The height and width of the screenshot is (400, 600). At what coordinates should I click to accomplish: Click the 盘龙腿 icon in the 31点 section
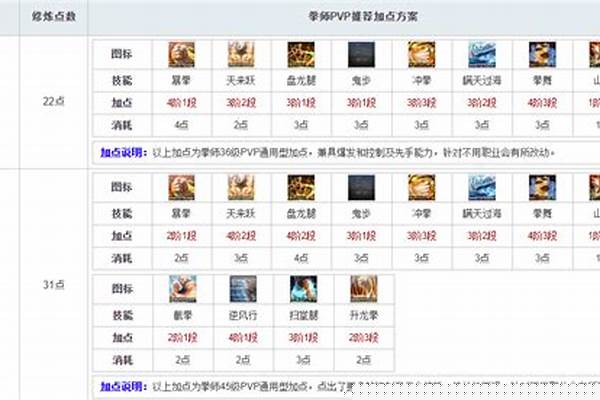tap(301, 188)
